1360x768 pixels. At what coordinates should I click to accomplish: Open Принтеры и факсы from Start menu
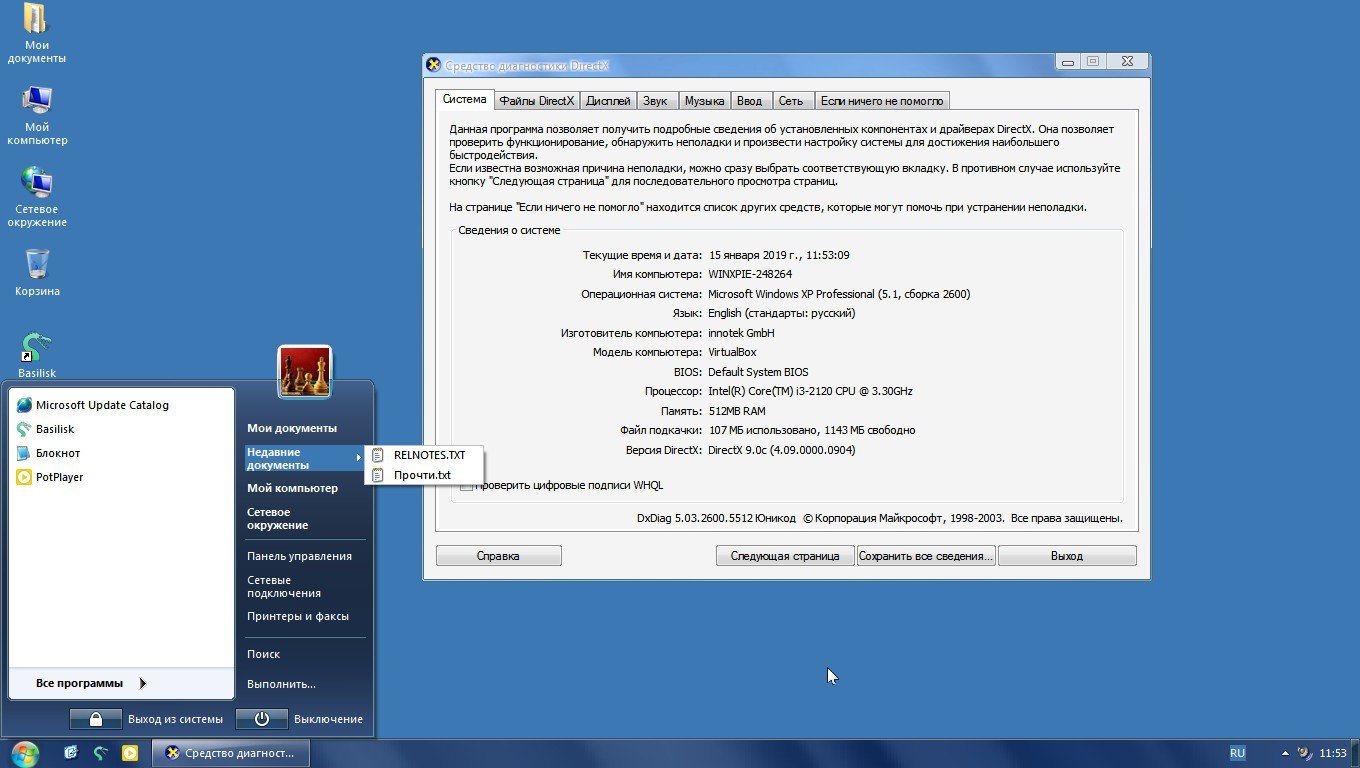298,616
